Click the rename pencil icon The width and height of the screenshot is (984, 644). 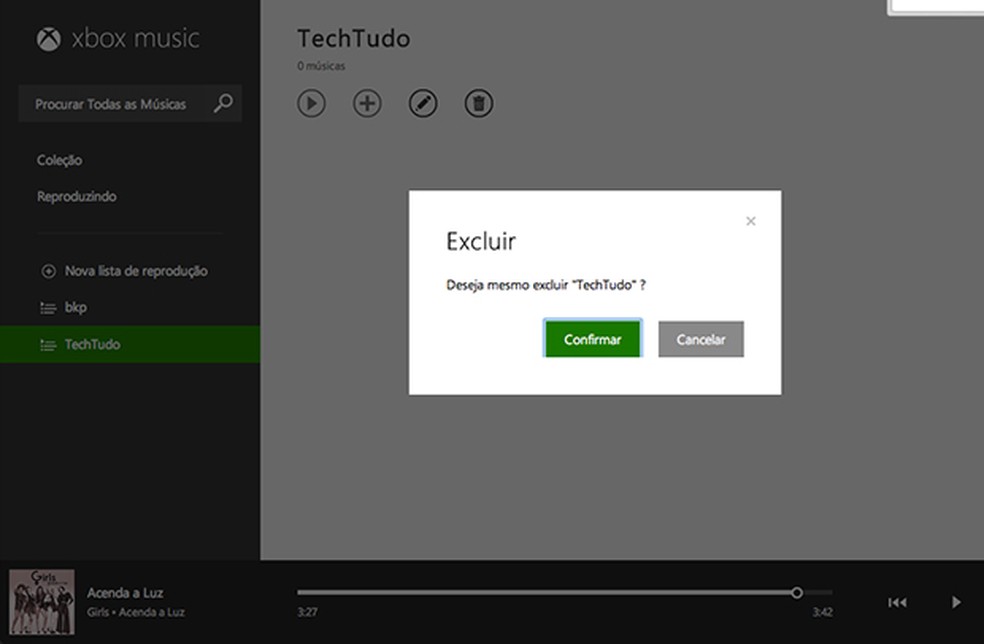click(x=423, y=104)
